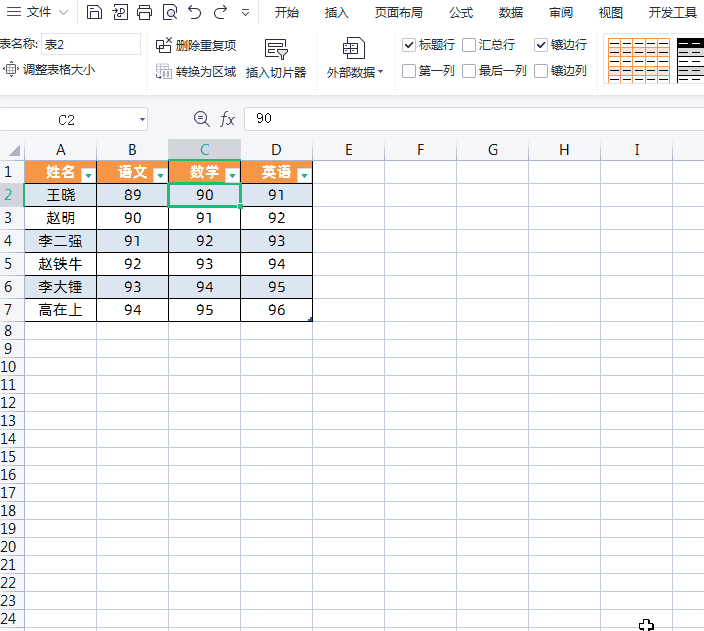Go to the 数据 tab
This screenshot has width=704, height=631.
pos(510,13)
